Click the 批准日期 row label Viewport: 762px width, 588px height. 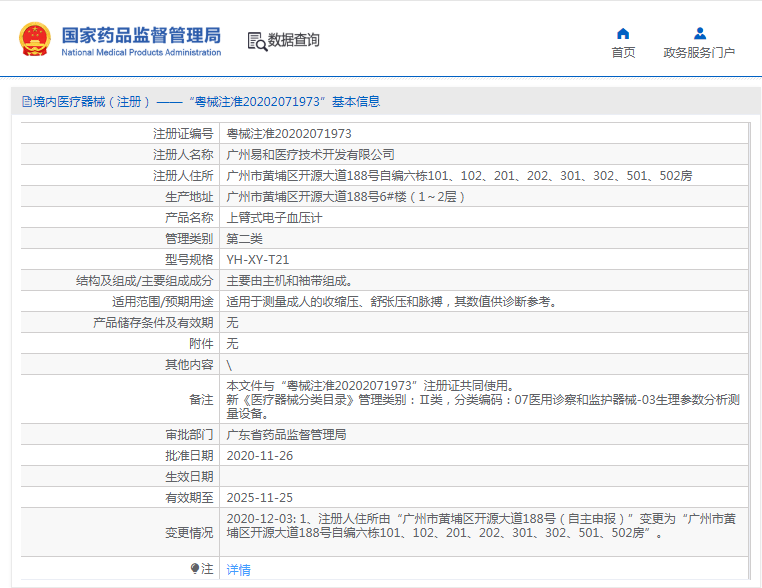(x=189, y=455)
